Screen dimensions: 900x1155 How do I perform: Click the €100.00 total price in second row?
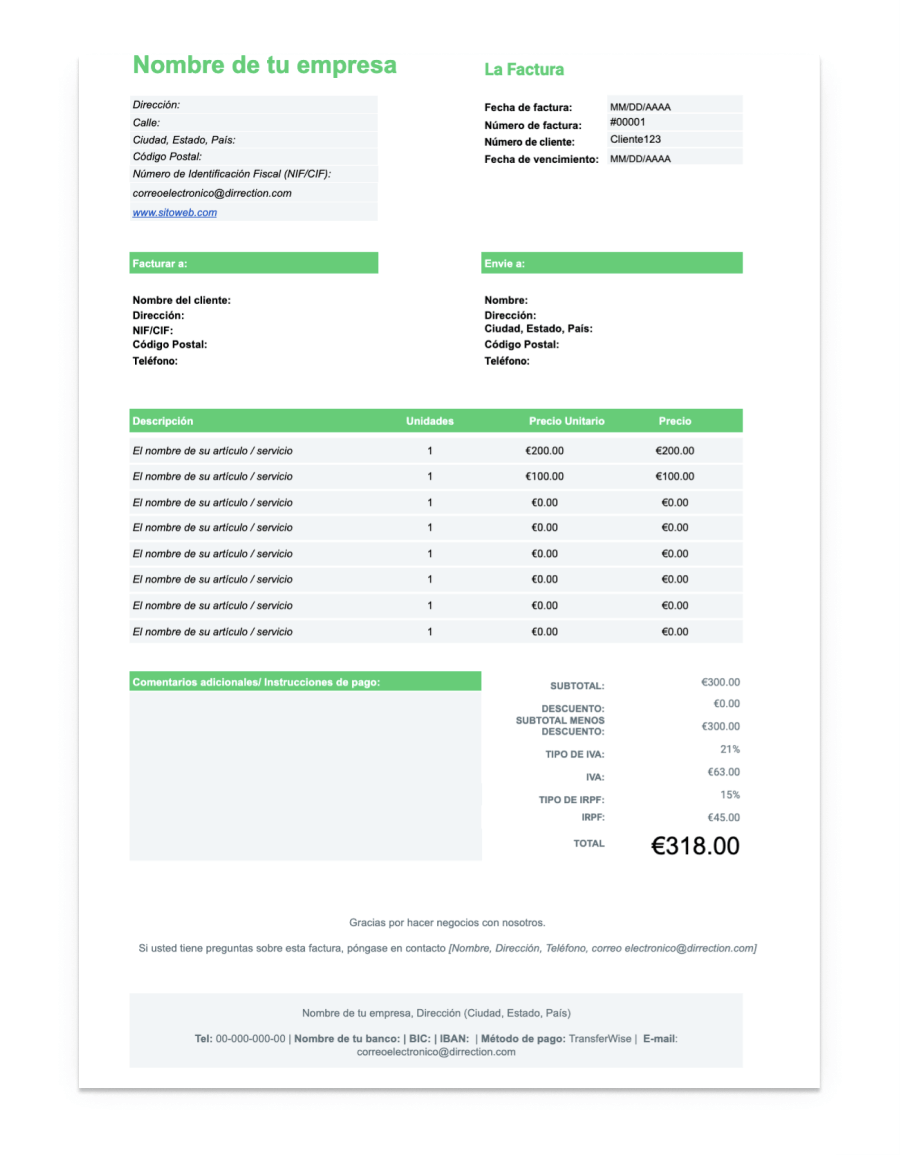click(675, 477)
